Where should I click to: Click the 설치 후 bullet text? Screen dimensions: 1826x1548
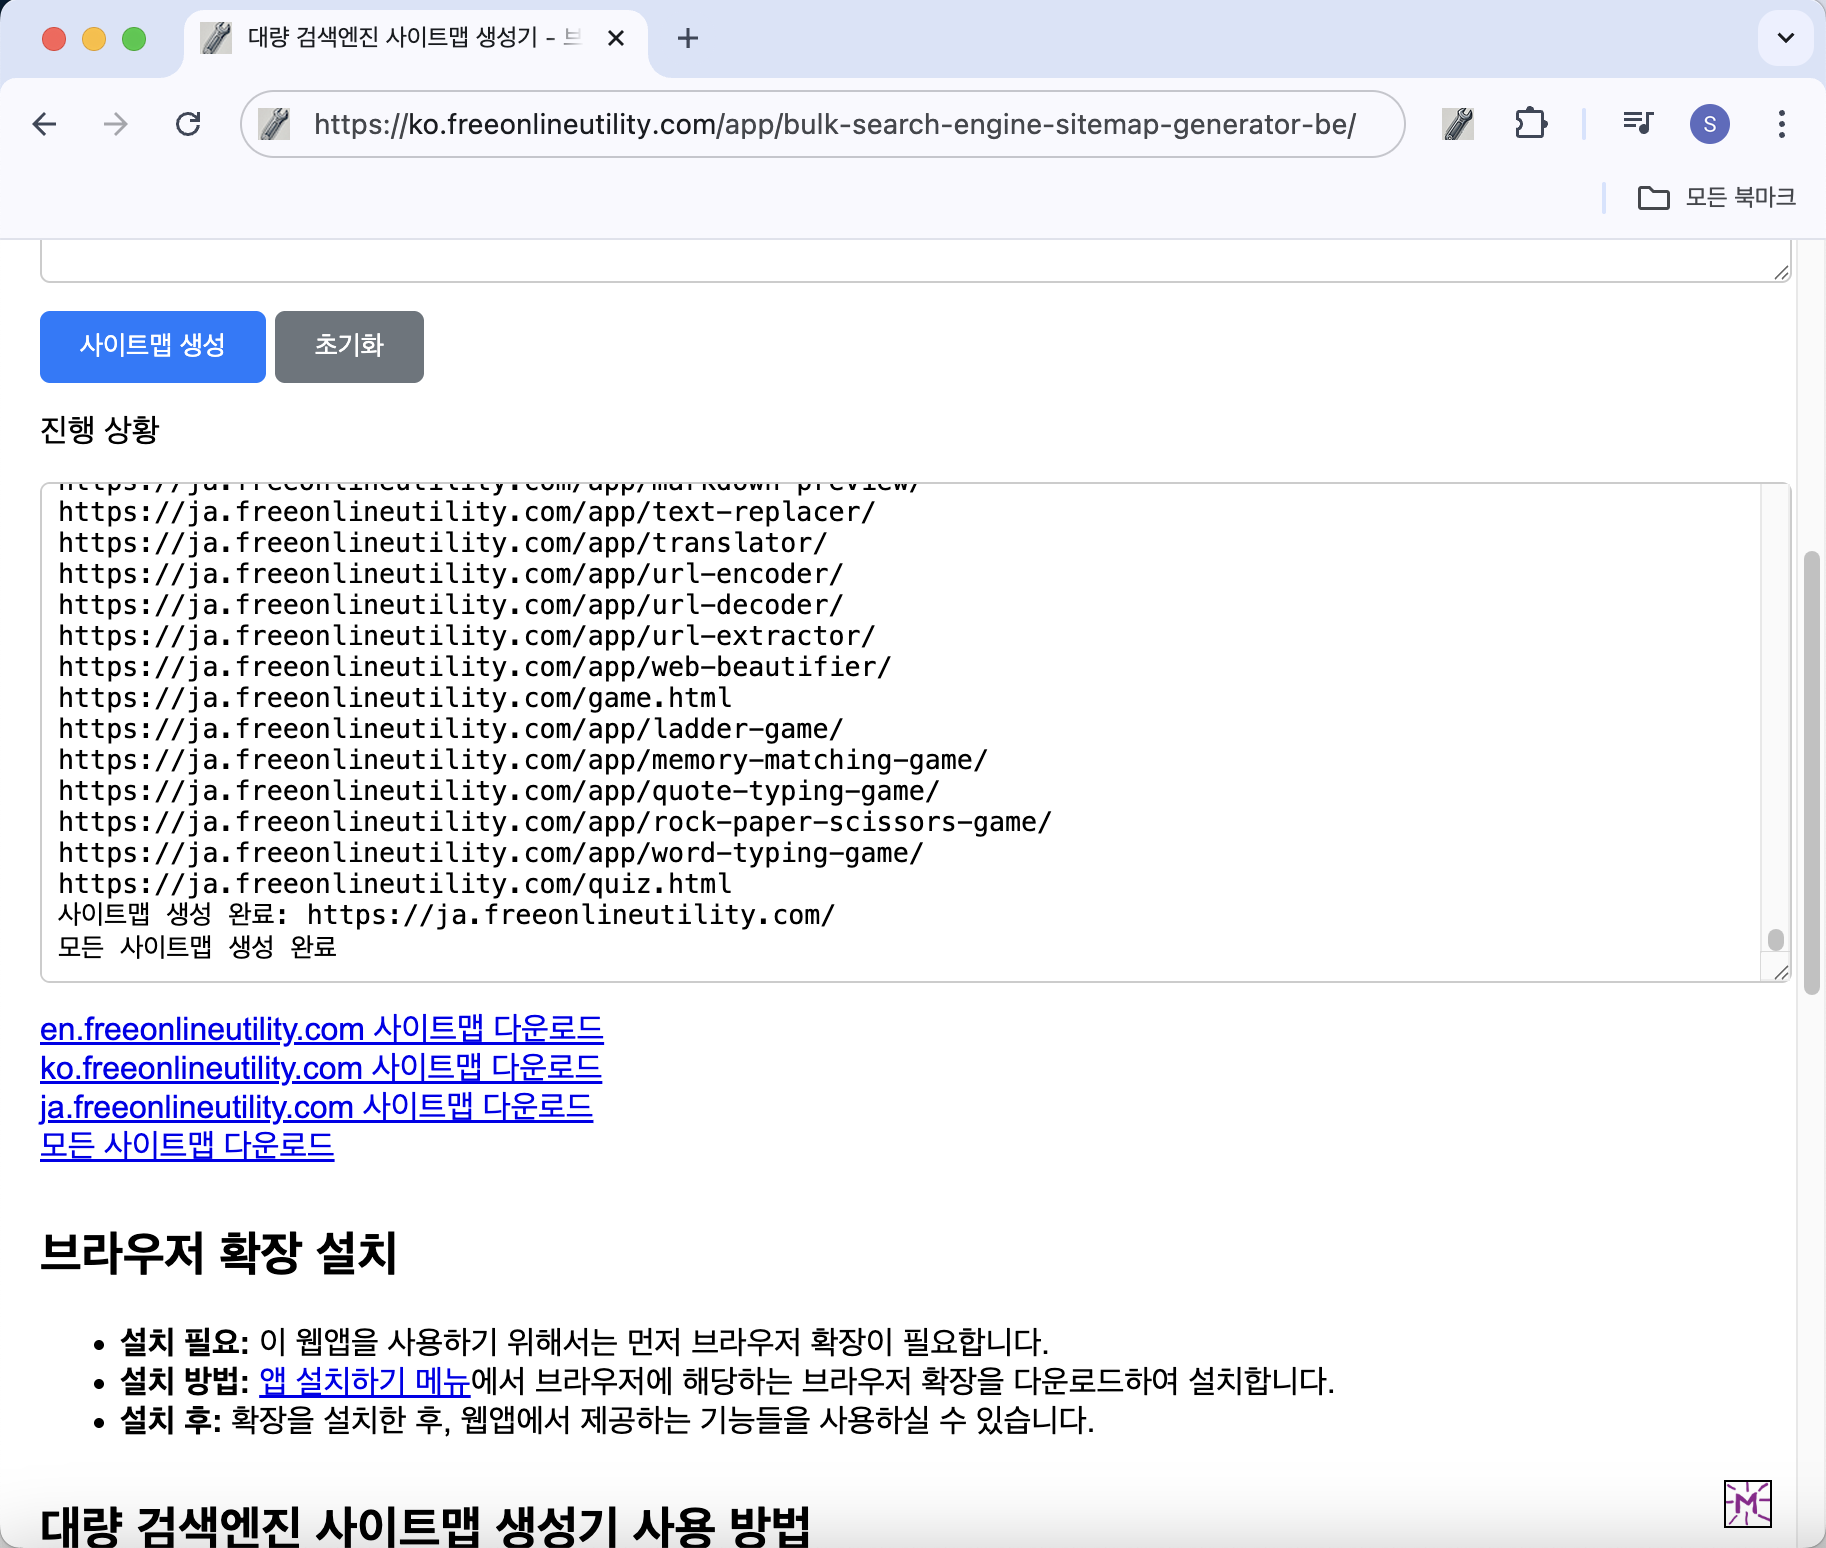(607, 1420)
